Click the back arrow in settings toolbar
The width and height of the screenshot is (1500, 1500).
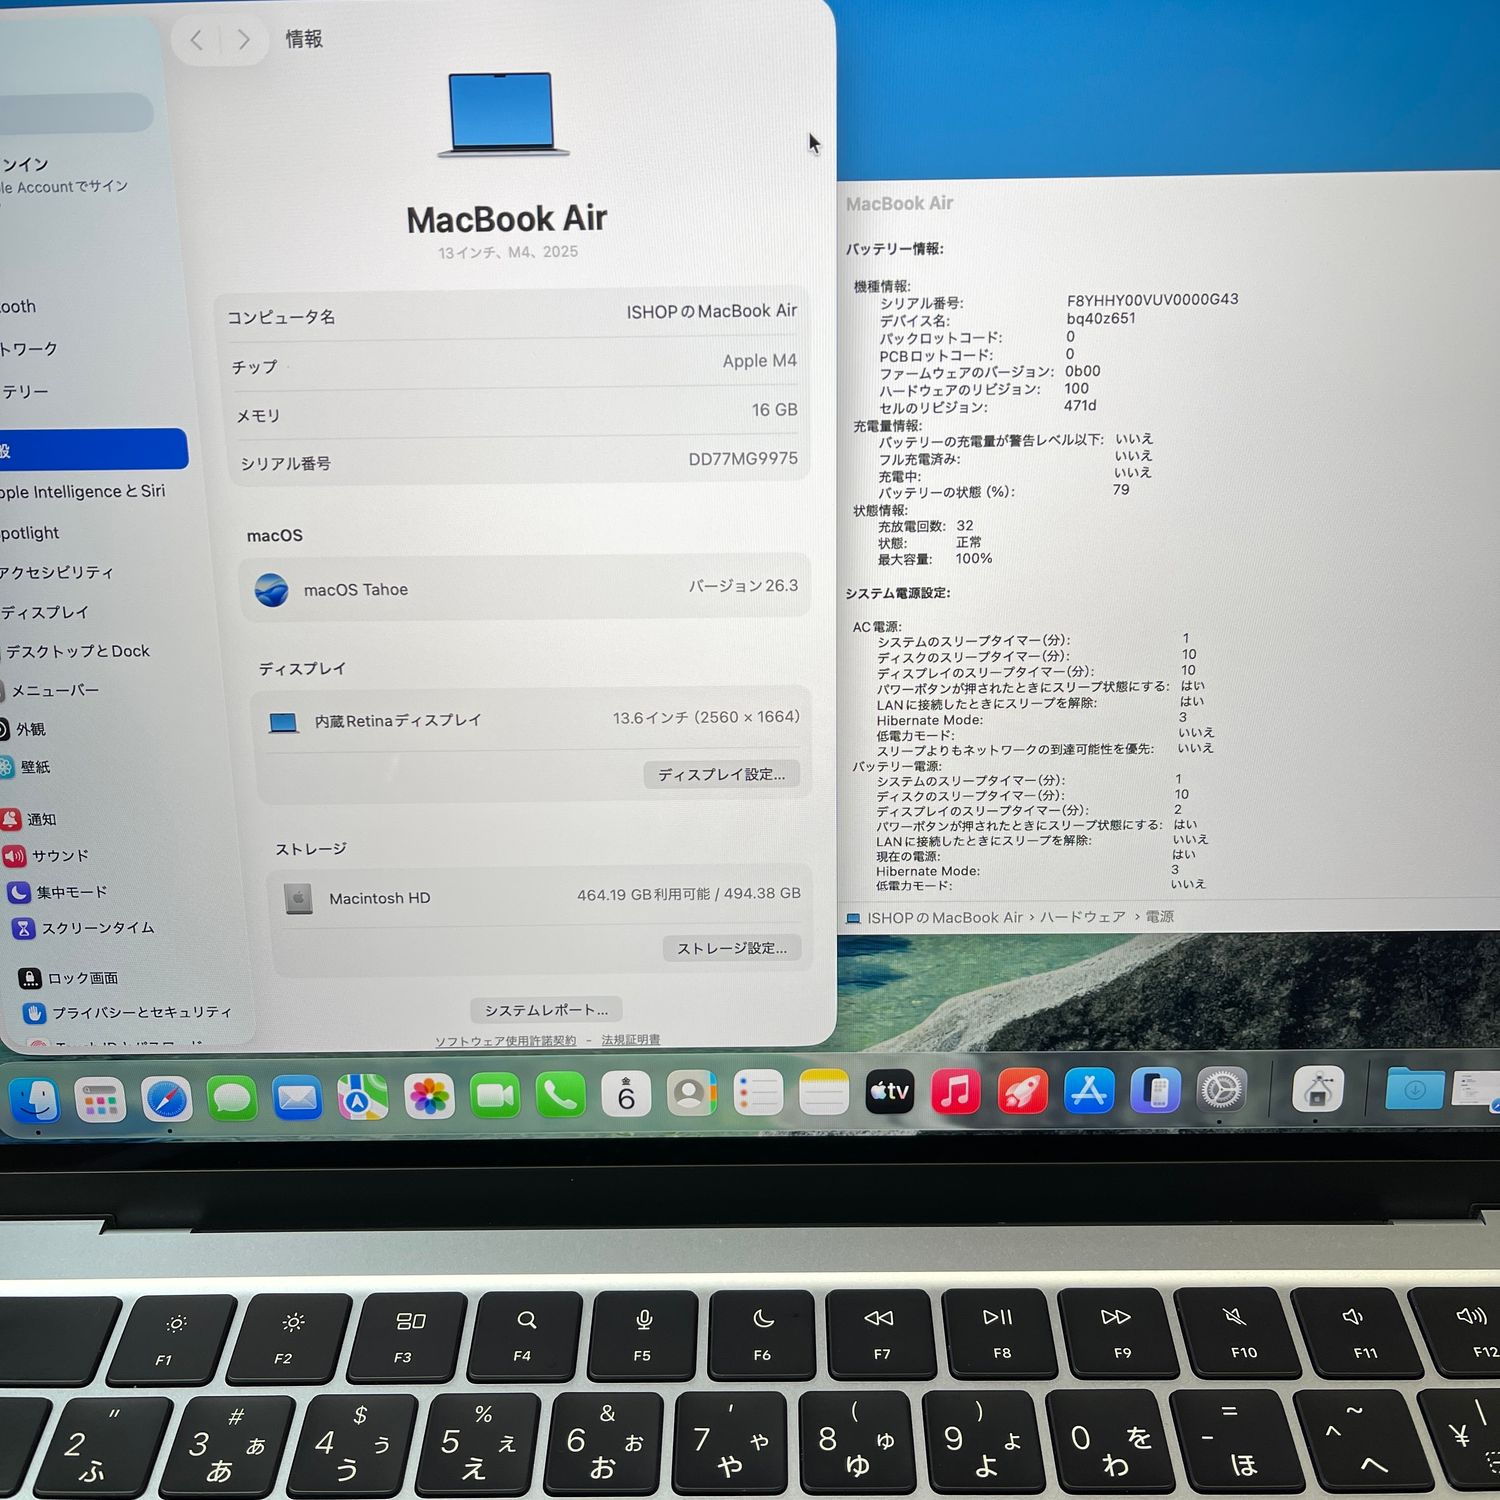click(x=196, y=40)
